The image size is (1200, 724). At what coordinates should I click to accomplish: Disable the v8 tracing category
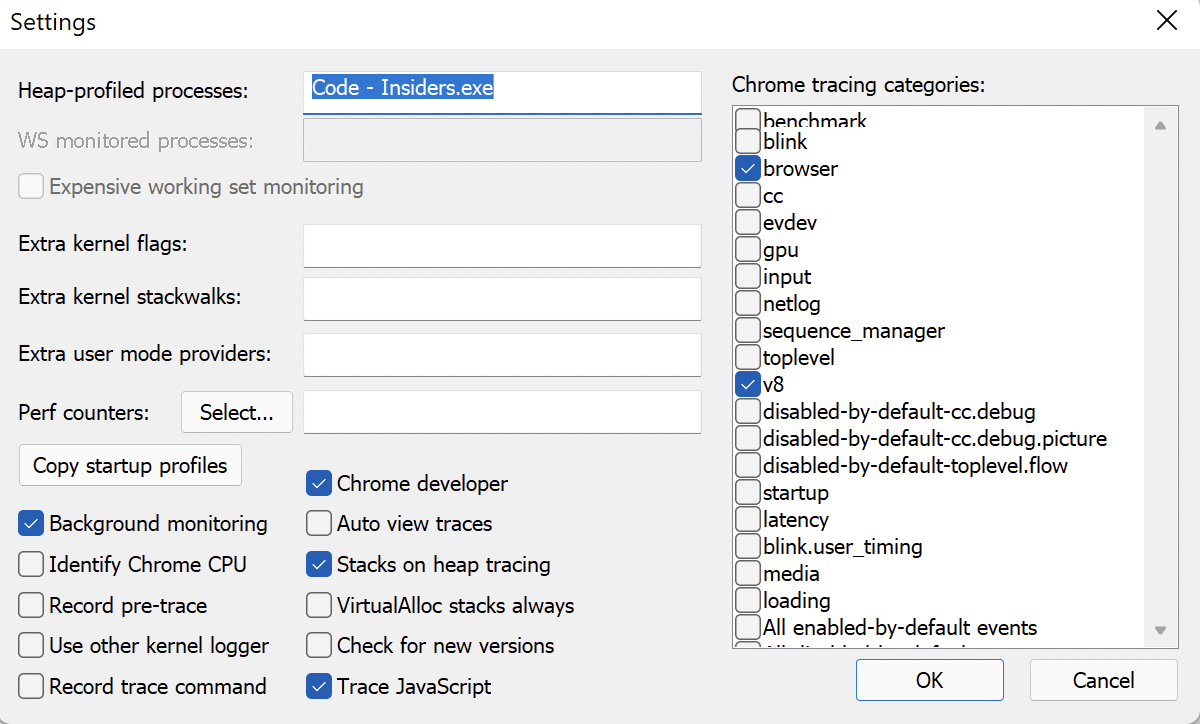pyautogui.click(x=747, y=384)
